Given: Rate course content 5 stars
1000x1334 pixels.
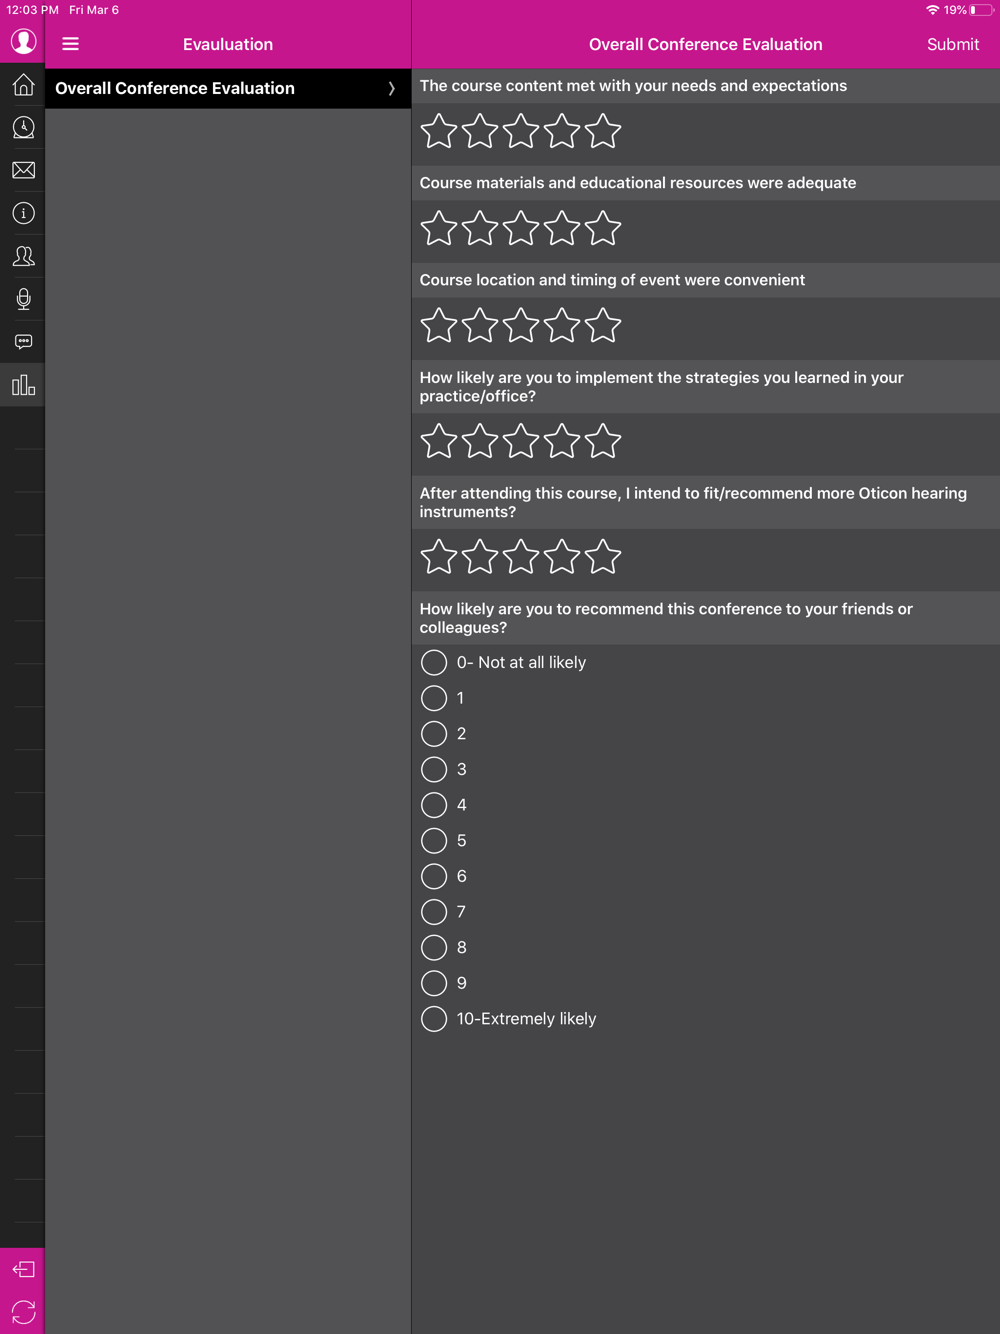Looking at the screenshot, I should coord(603,131).
